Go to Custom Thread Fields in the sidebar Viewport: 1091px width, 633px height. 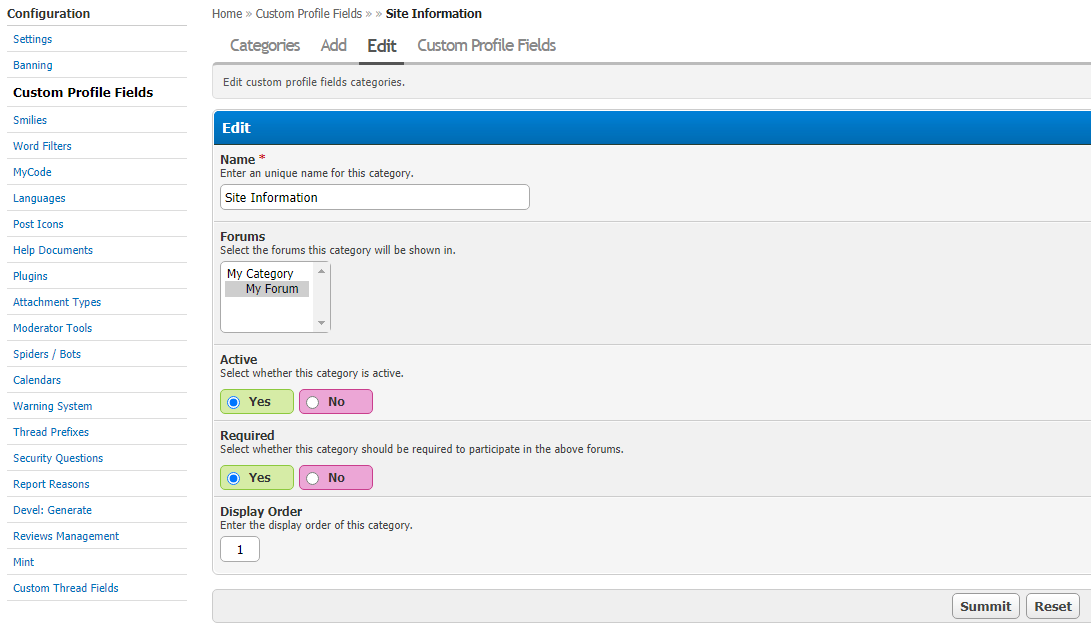[66, 588]
